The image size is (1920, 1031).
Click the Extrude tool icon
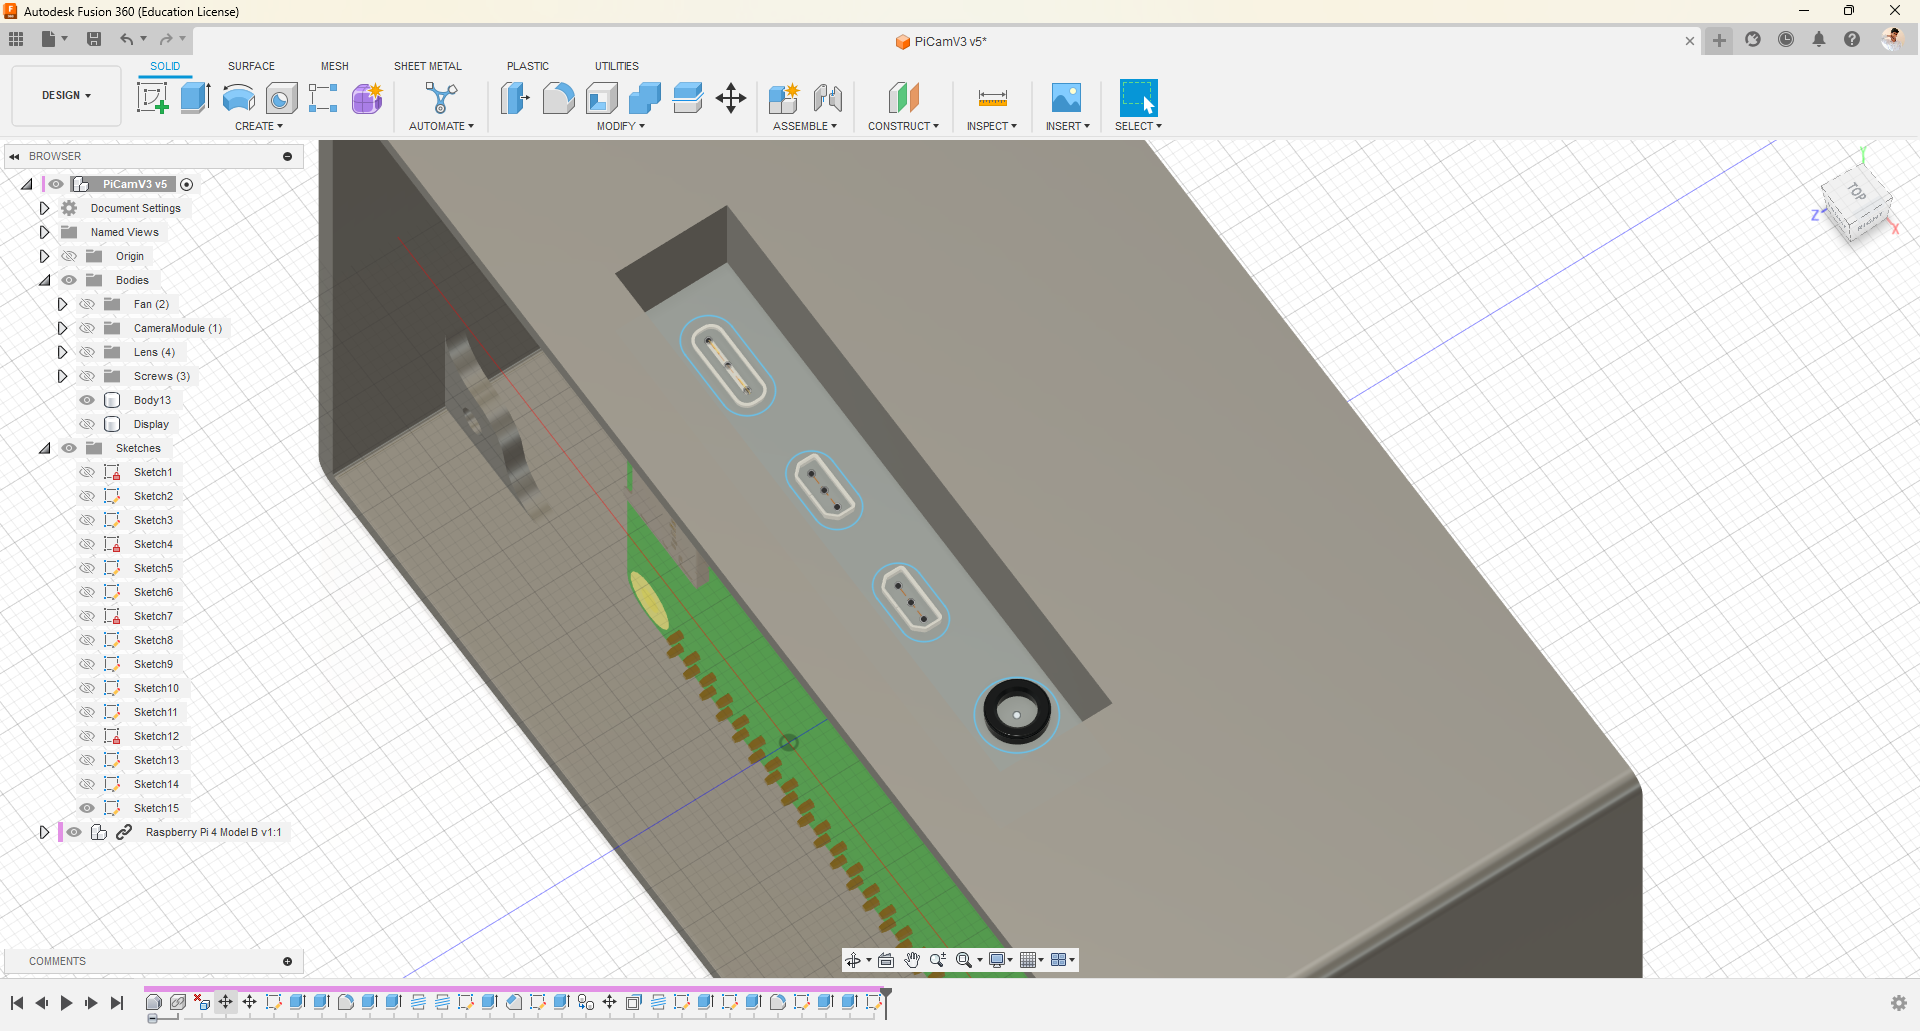pyautogui.click(x=195, y=98)
